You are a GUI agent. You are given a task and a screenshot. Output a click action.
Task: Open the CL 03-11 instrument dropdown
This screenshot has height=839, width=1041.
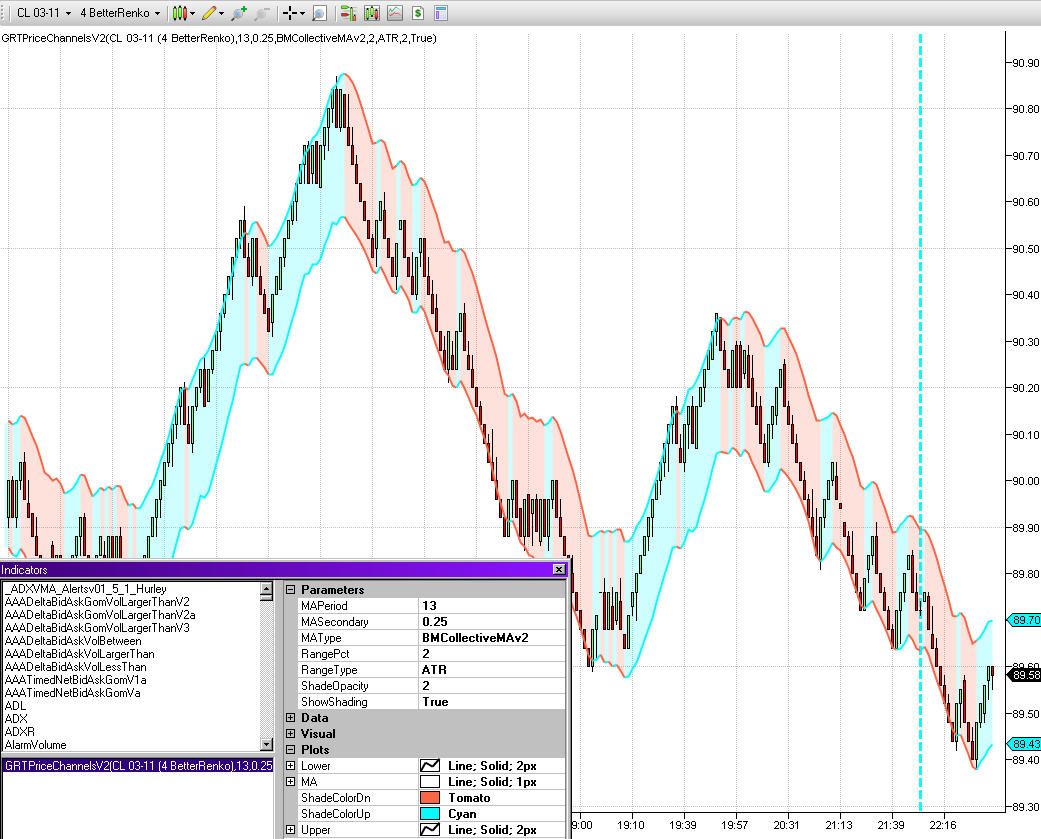[x=42, y=13]
